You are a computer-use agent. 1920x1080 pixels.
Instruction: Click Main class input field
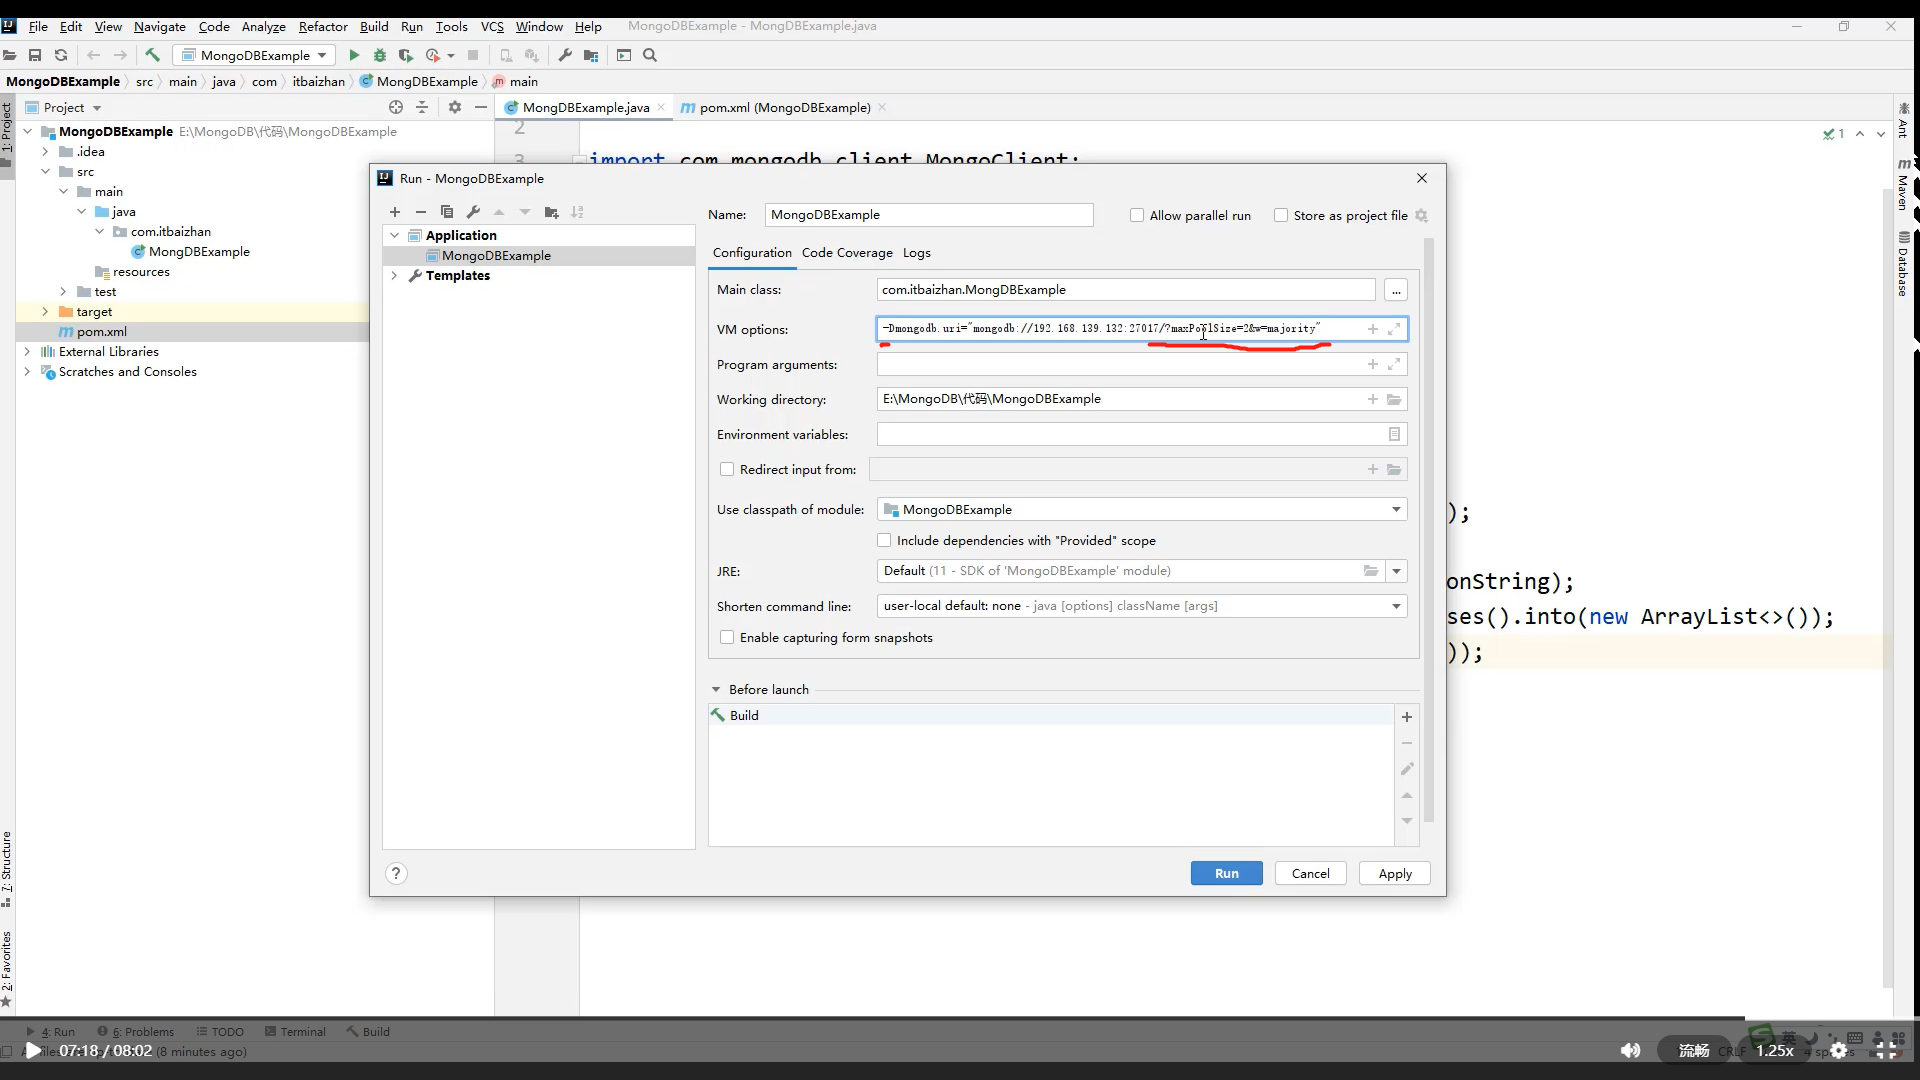1126,290
